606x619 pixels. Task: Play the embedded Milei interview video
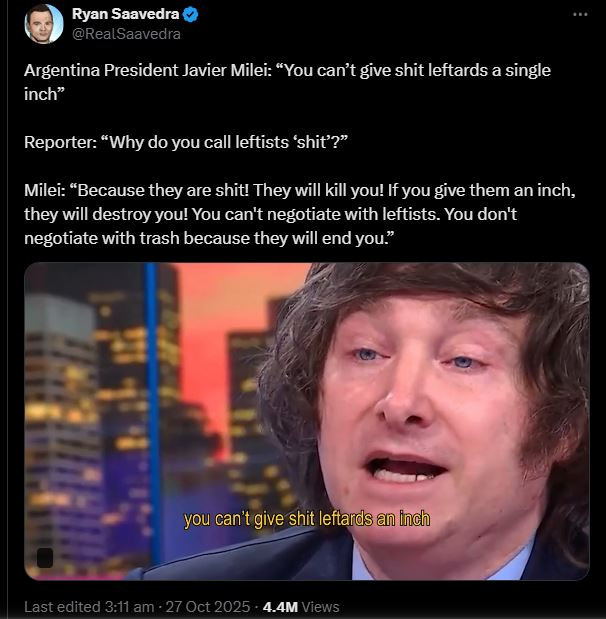coord(307,421)
